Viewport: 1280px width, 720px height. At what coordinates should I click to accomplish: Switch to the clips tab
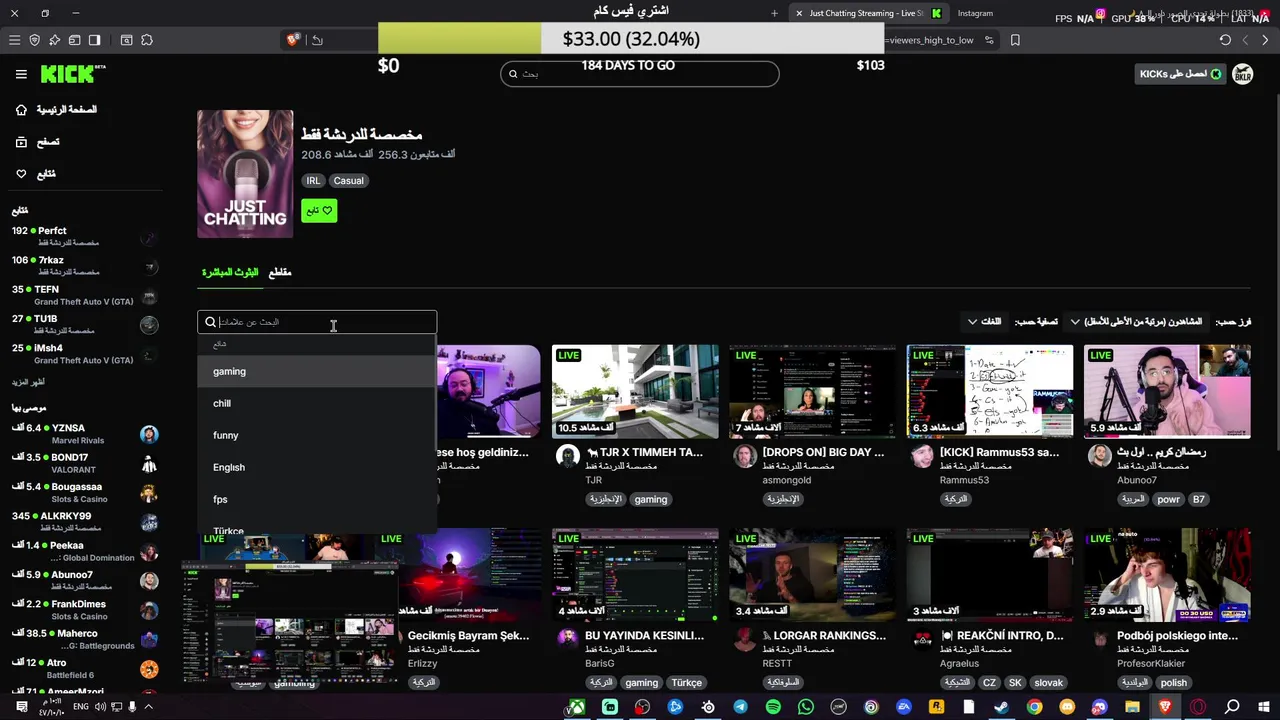(x=280, y=273)
